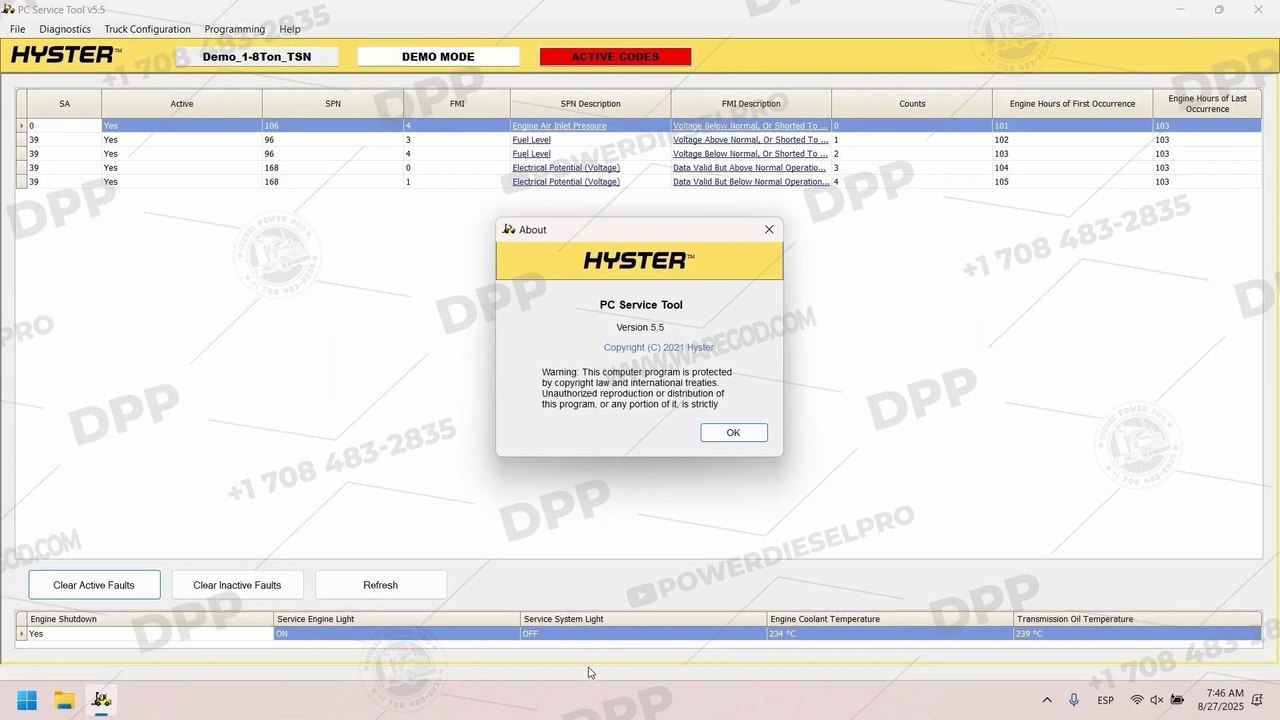Select the first-occurrence hours cell 101
1280x720 pixels.
[1072, 126]
